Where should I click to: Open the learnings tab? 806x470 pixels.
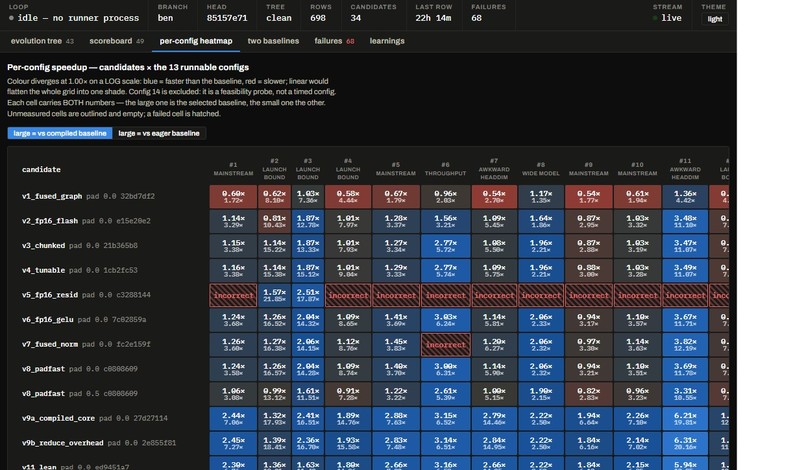tap(387, 41)
